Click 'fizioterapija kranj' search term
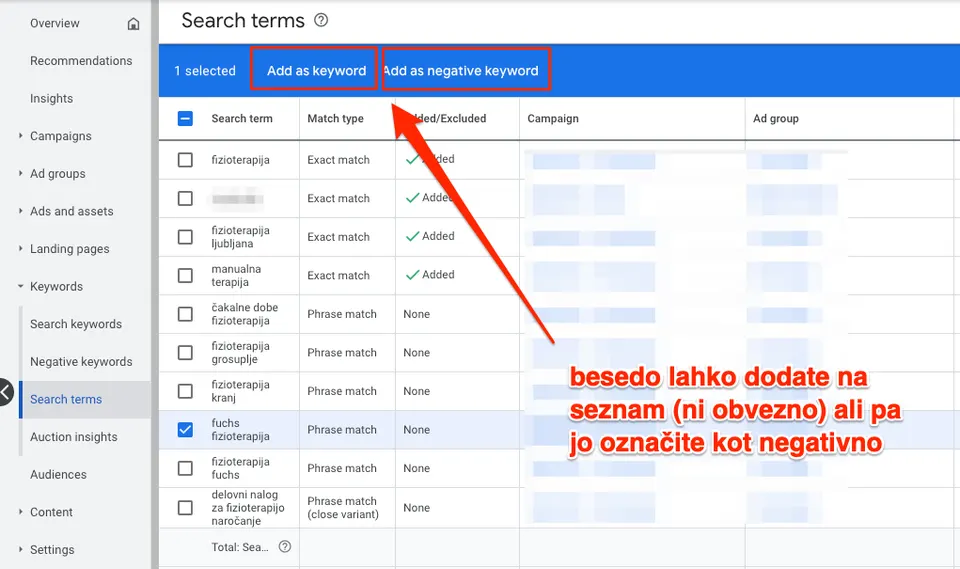The width and height of the screenshot is (960, 569). click(241, 391)
